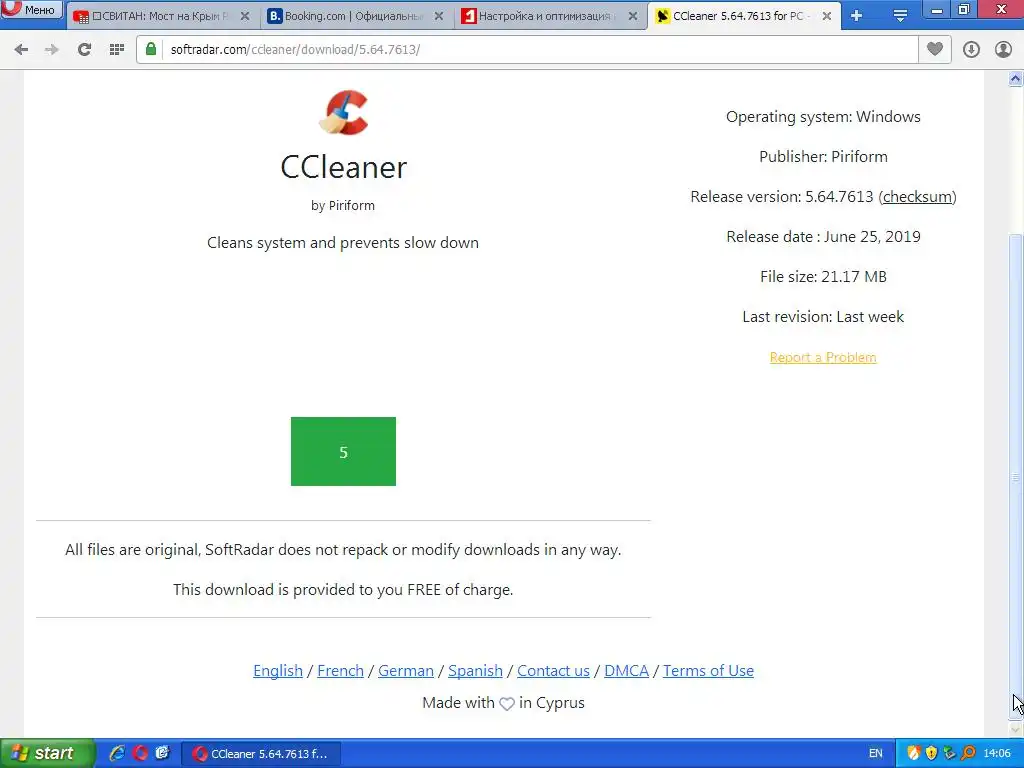Close the Настройка и оптимизация tab
Image resolution: width=1024 pixels, height=768 pixels.
[633, 16]
